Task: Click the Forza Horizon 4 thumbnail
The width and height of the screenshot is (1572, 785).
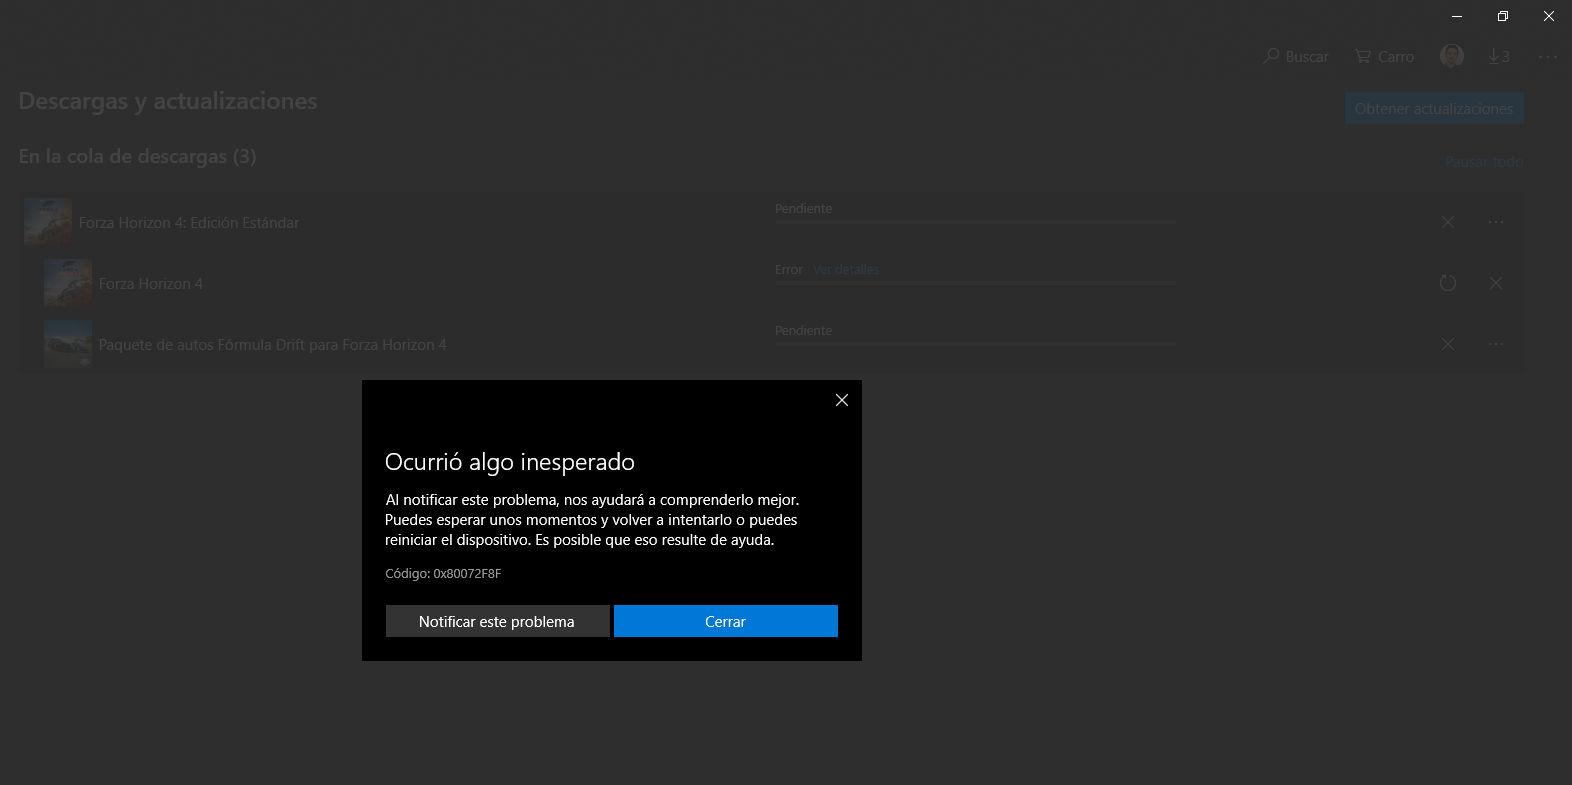Action: coord(68,283)
